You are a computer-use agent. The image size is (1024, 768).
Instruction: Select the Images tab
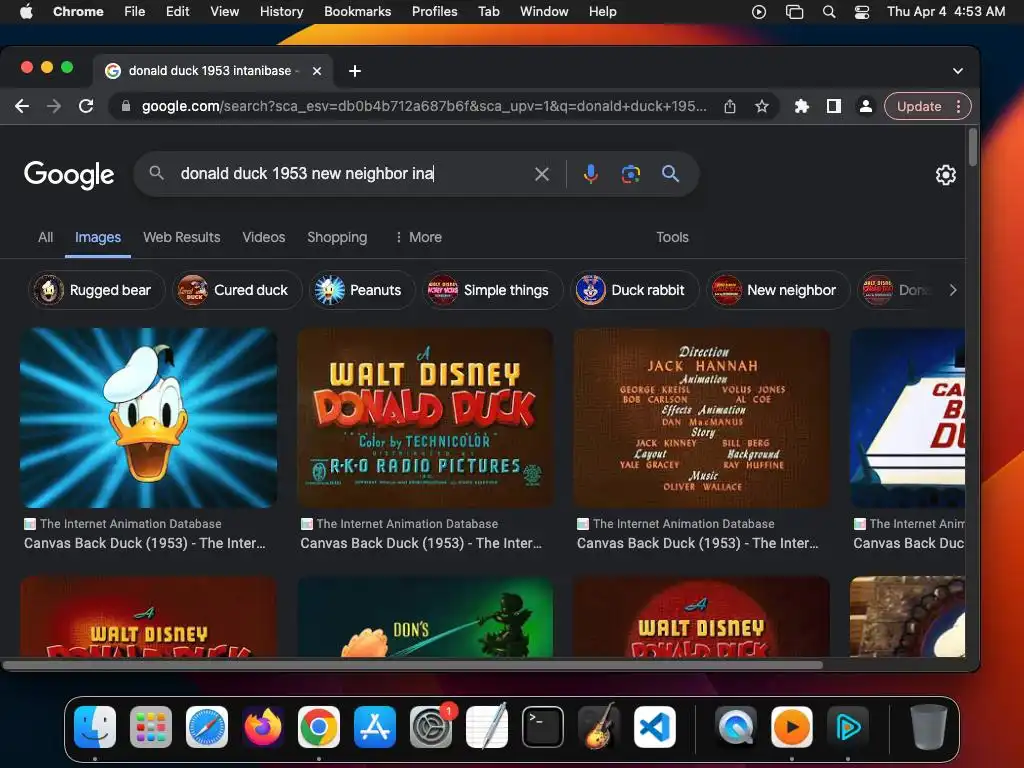point(98,237)
